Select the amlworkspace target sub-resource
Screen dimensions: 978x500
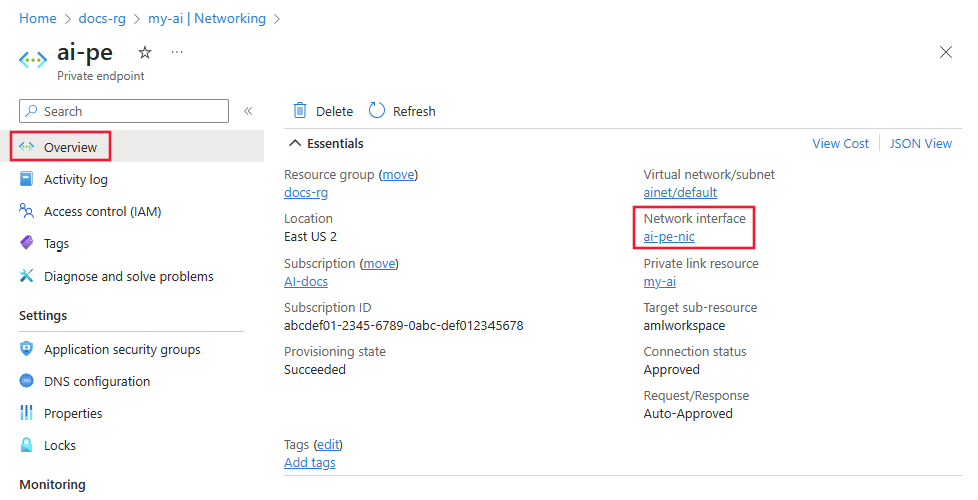coord(684,325)
